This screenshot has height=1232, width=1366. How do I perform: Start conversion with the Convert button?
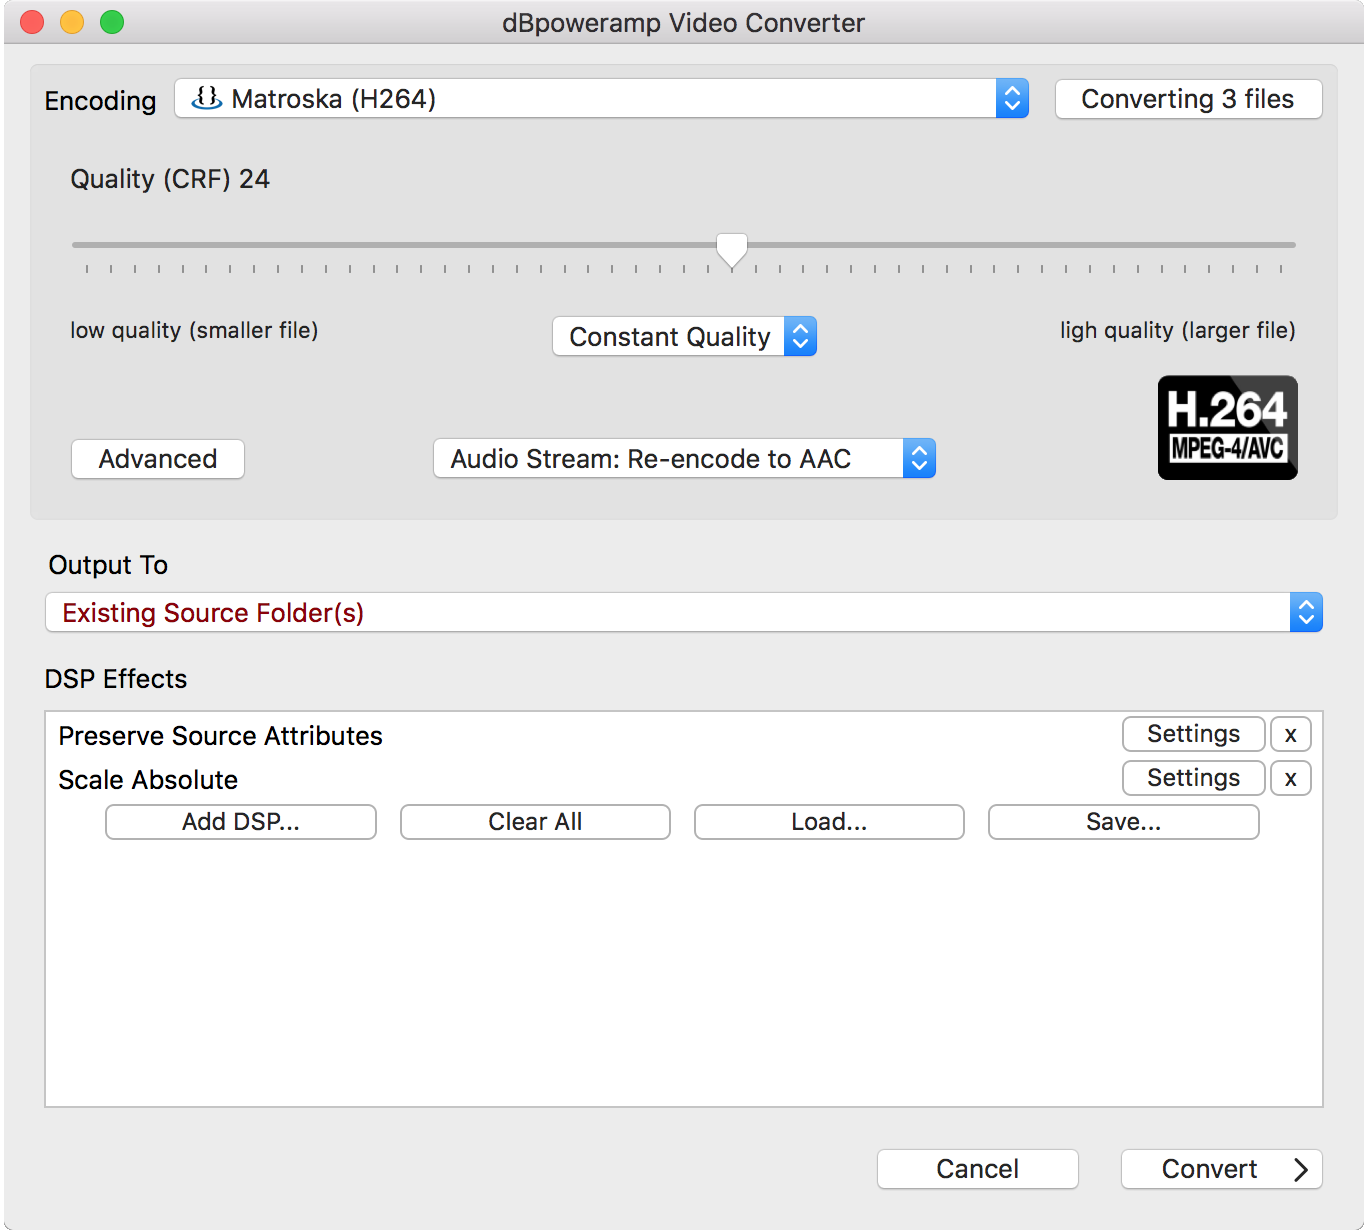tap(1222, 1169)
